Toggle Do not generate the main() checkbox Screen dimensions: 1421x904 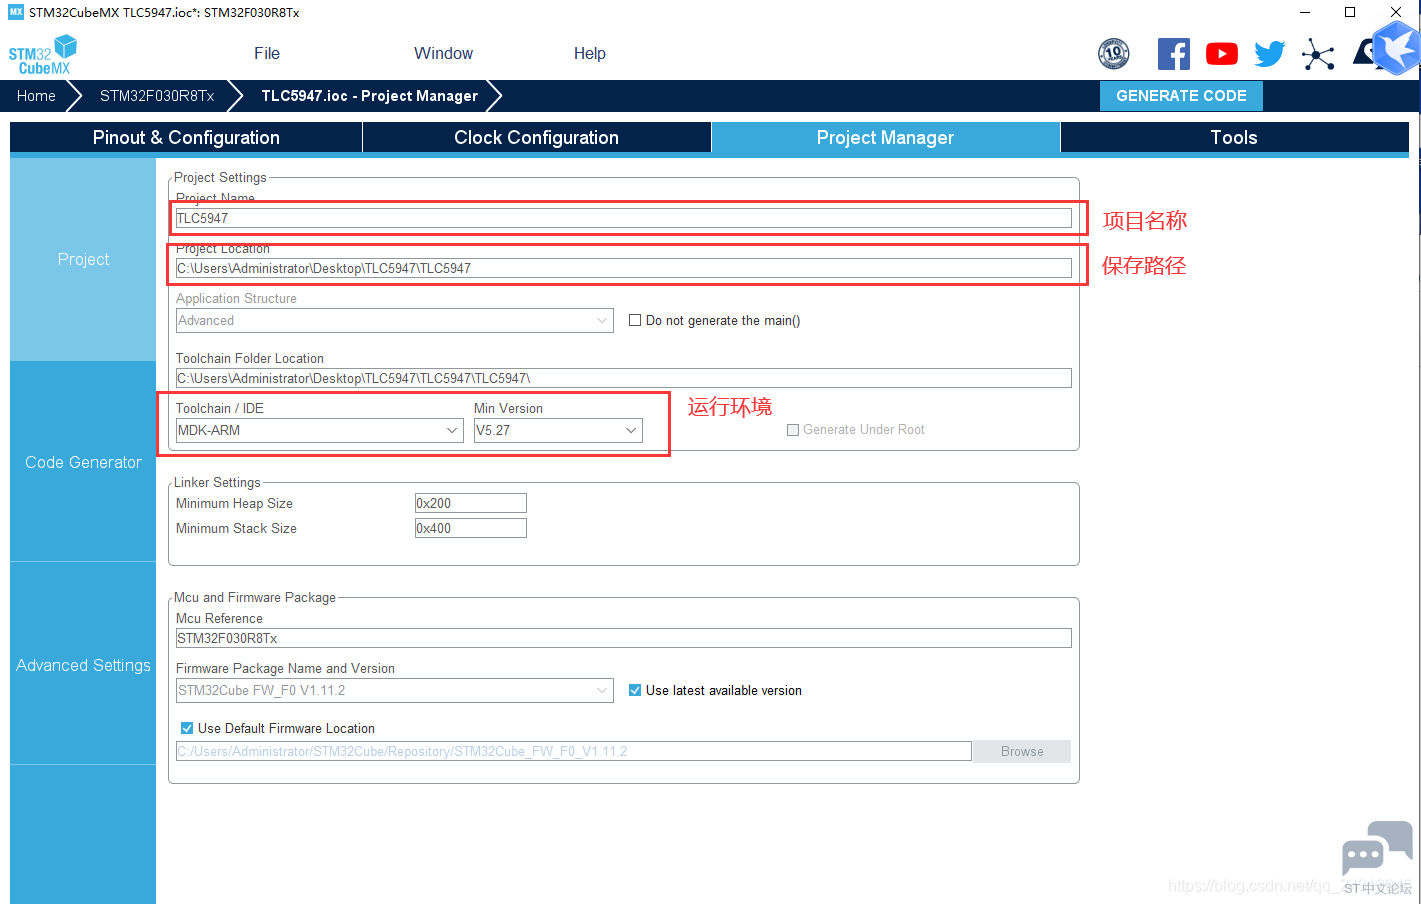pyautogui.click(x=635, y=320)
